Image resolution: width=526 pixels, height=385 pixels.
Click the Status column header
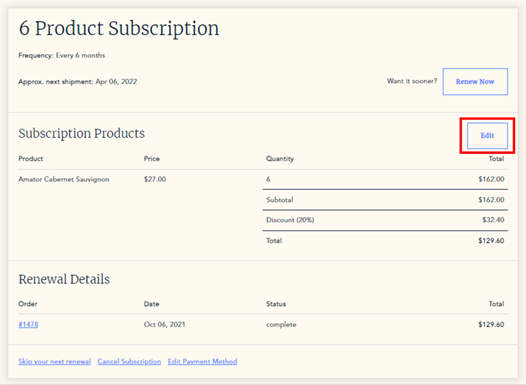coord(276,304)
